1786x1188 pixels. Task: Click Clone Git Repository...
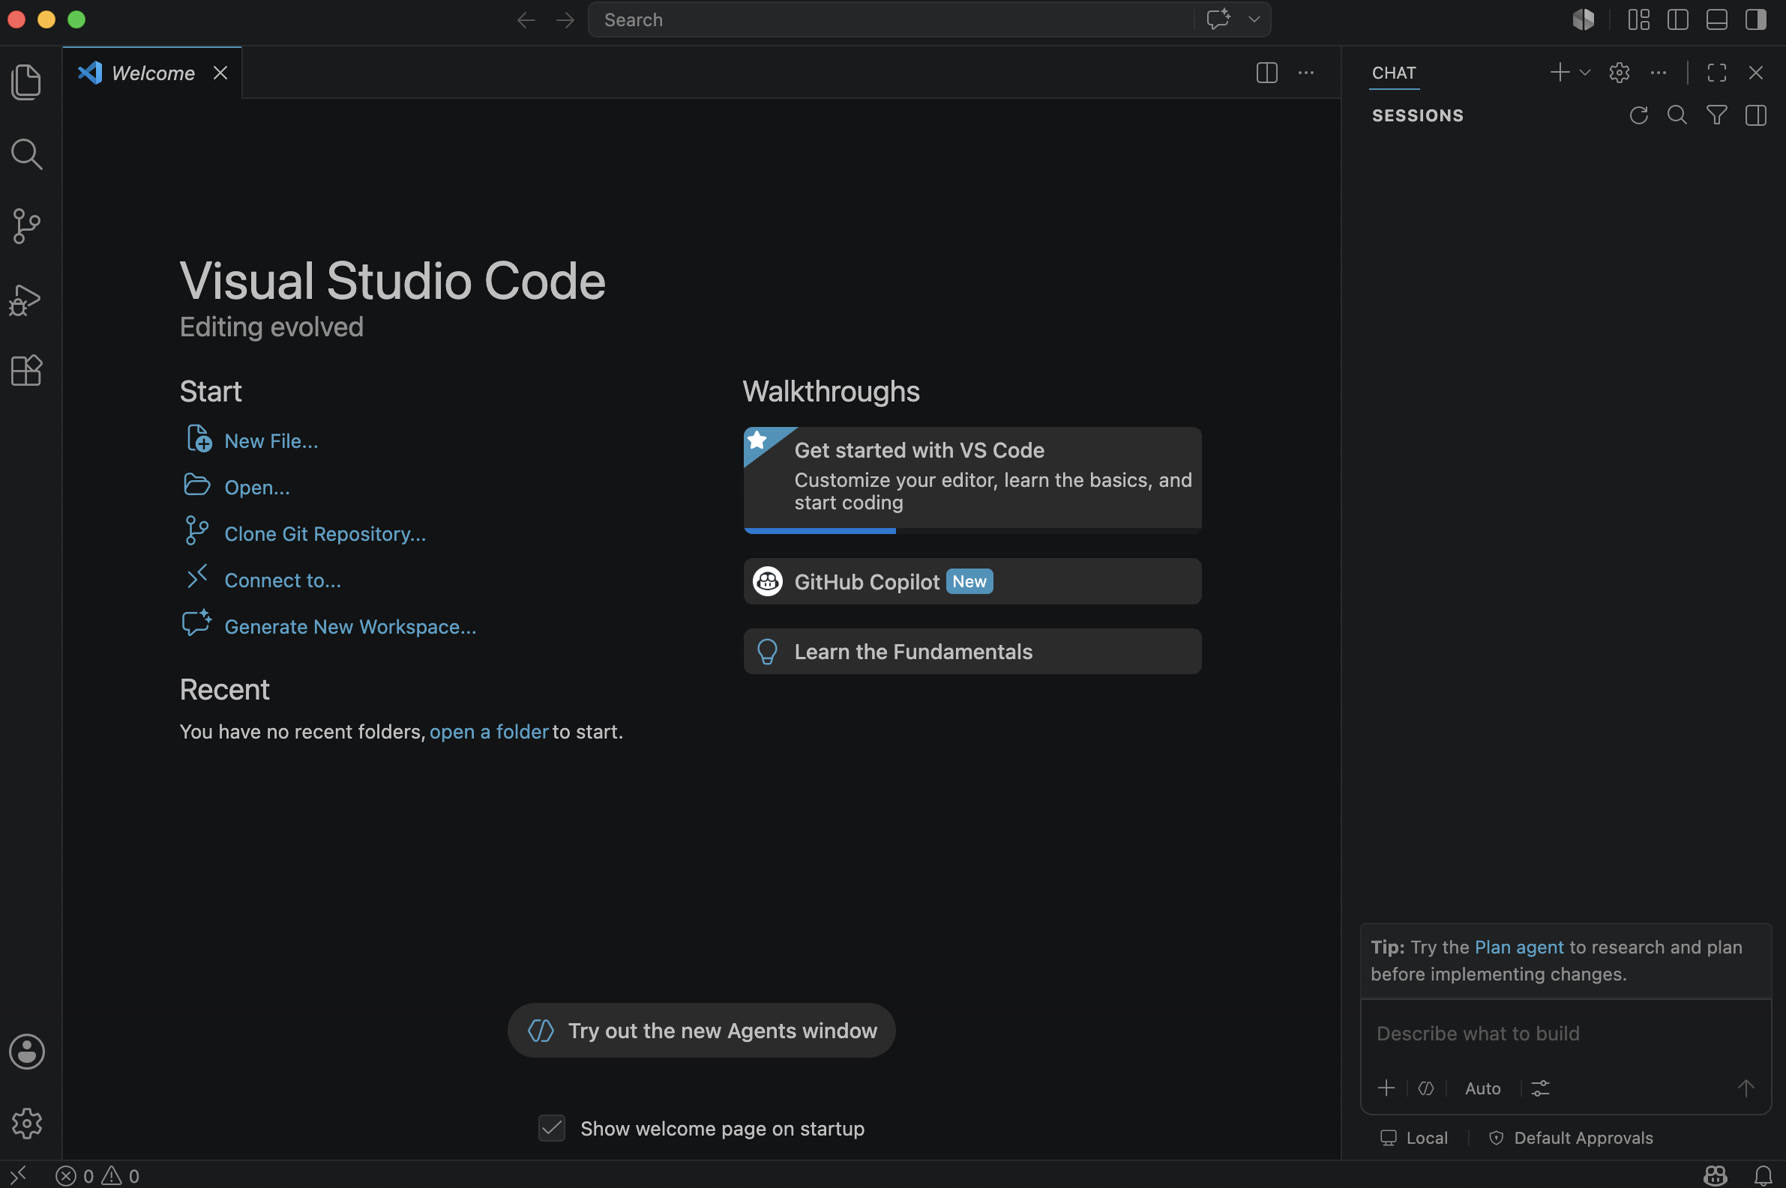point(325,534)
